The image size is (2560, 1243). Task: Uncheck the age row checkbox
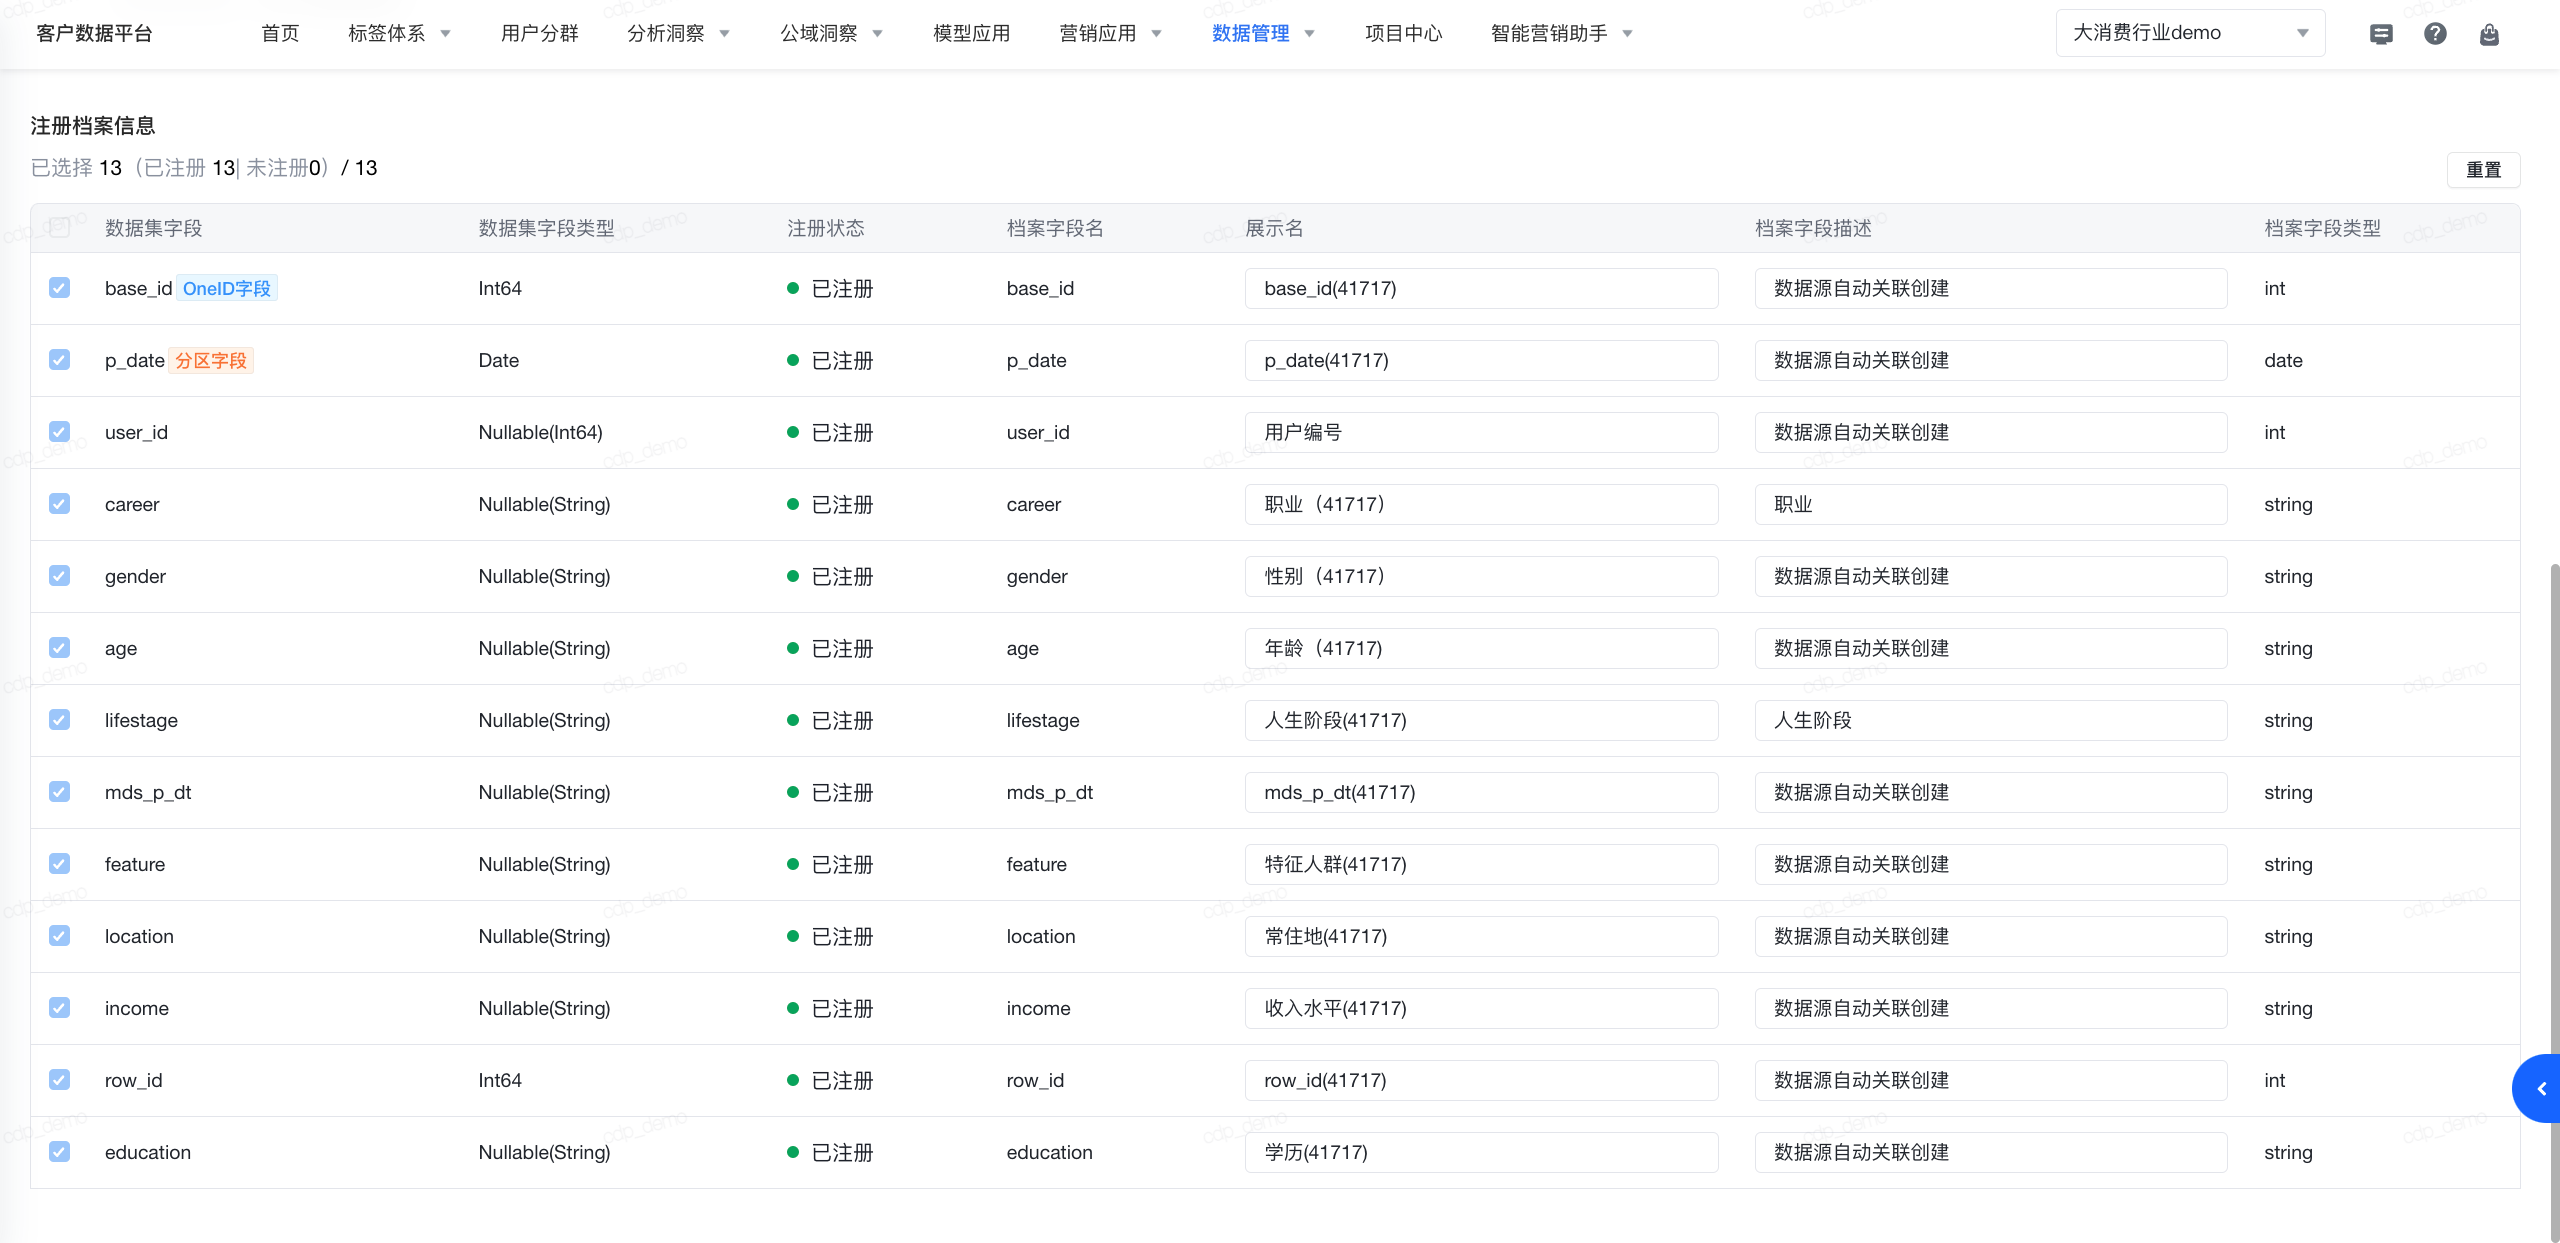pyautogui.click(x=60, y=648)
